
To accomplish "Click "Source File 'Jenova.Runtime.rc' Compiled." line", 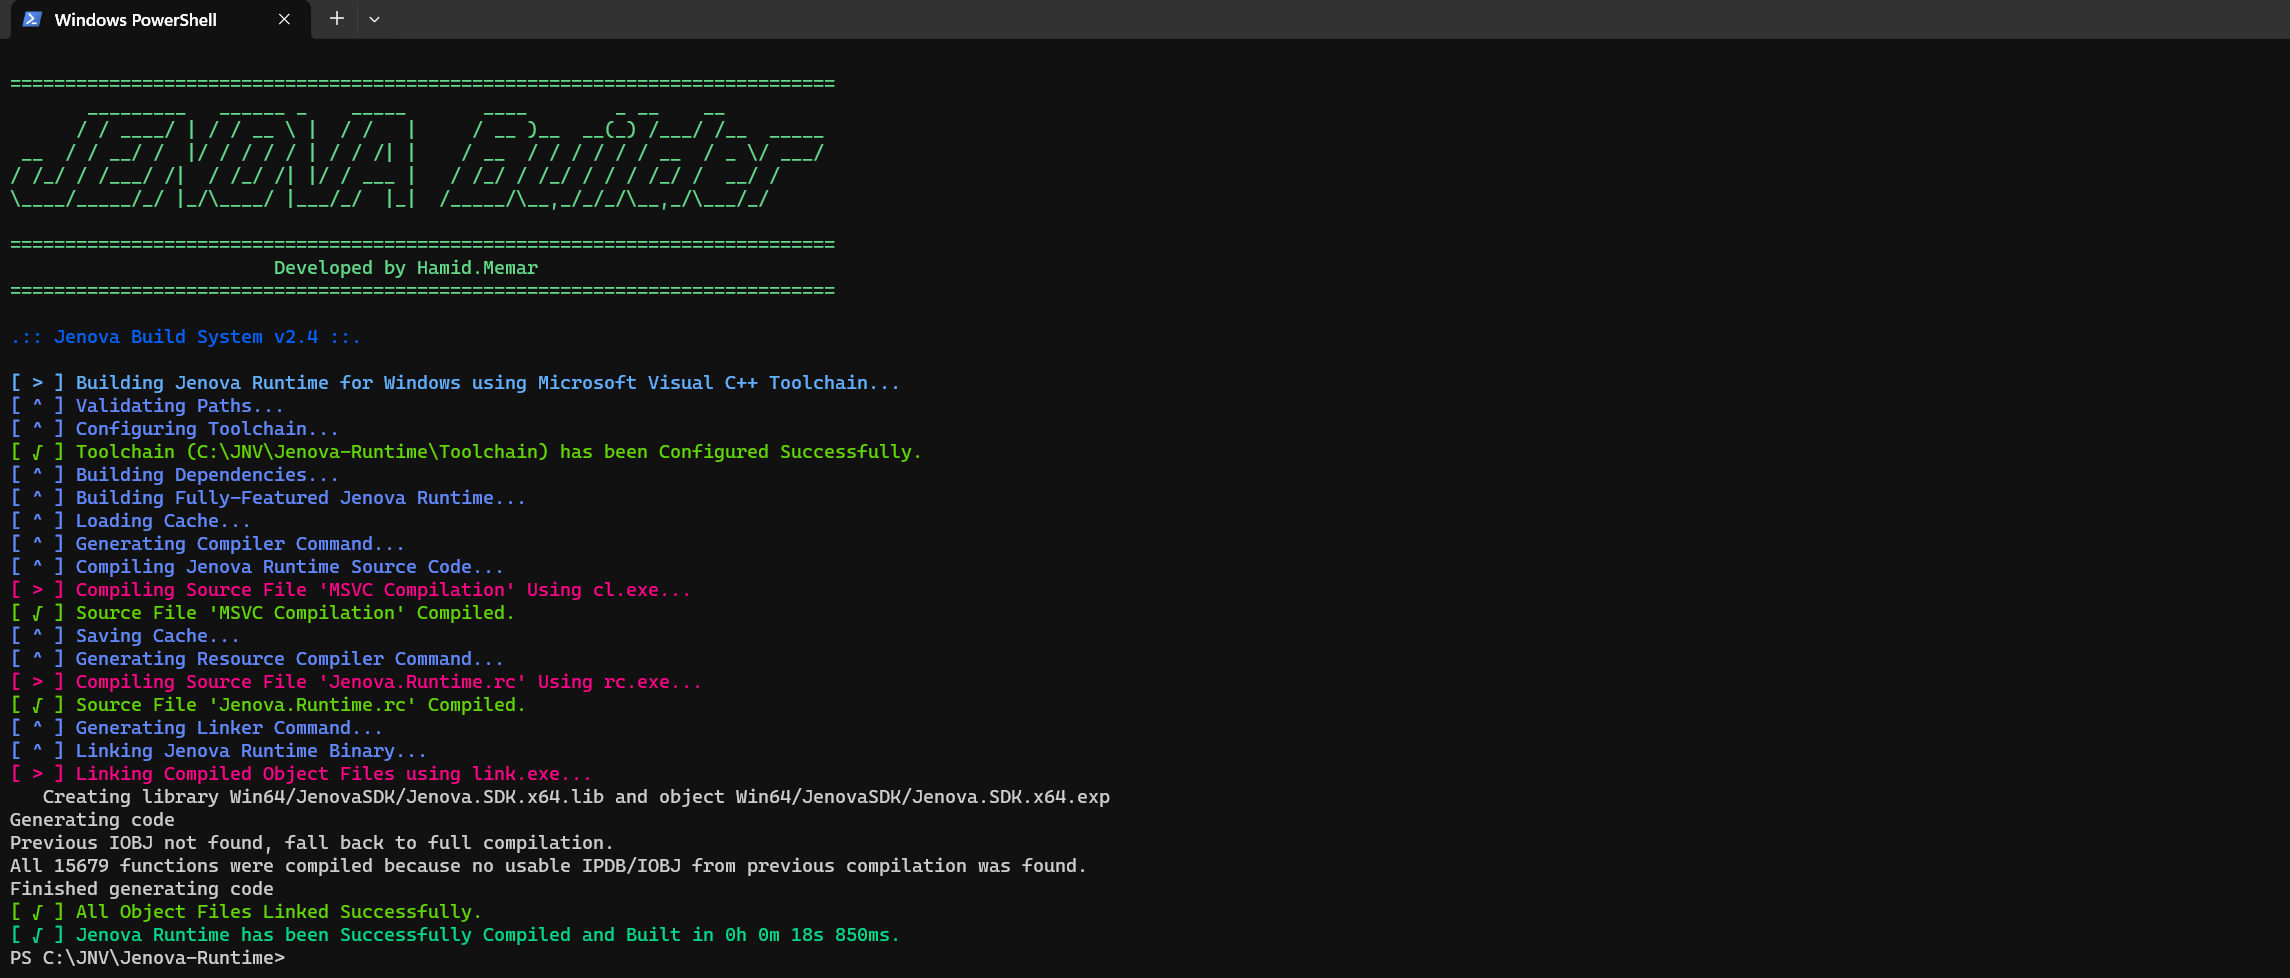I will (x=268, y=705).
